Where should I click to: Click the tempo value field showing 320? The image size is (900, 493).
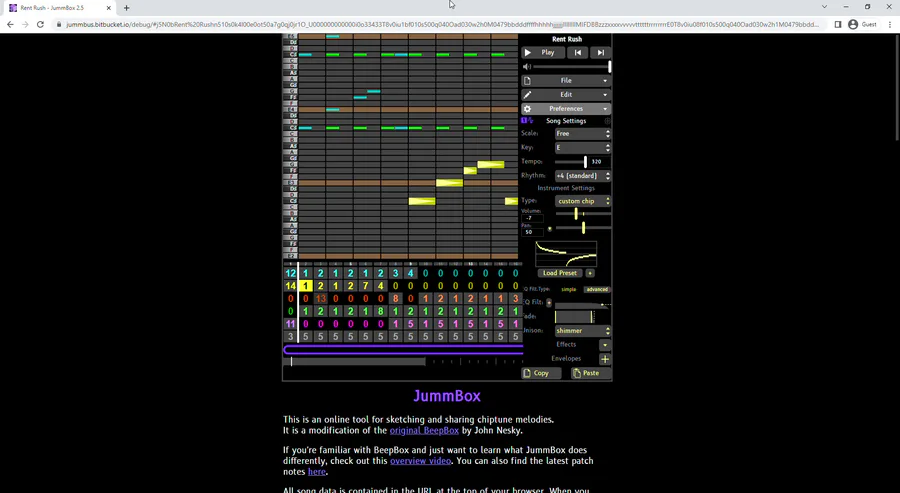pyautogui.click(x=600, y=162)
